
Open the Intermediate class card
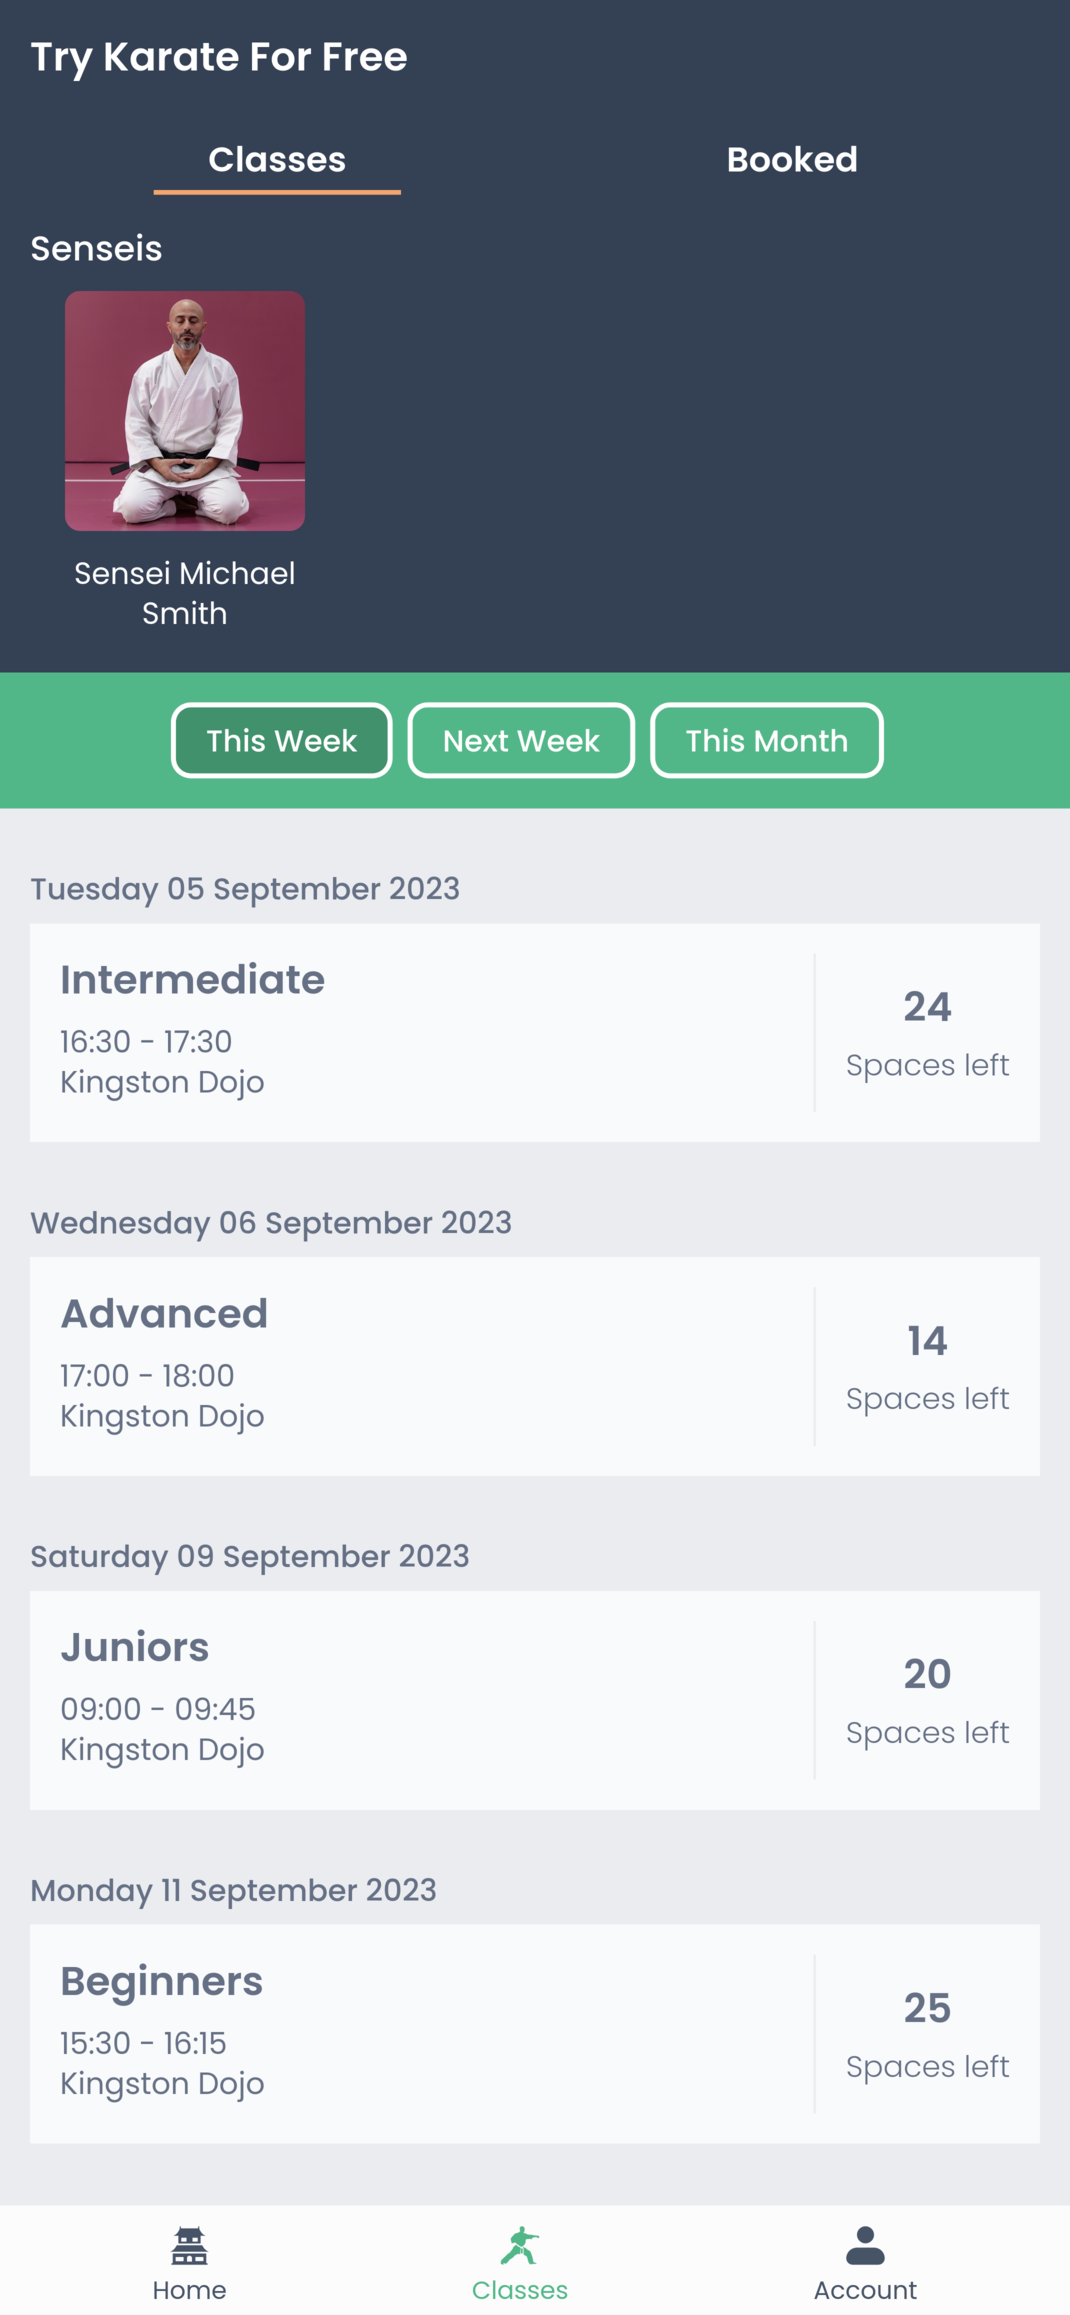pos(420,1032)
